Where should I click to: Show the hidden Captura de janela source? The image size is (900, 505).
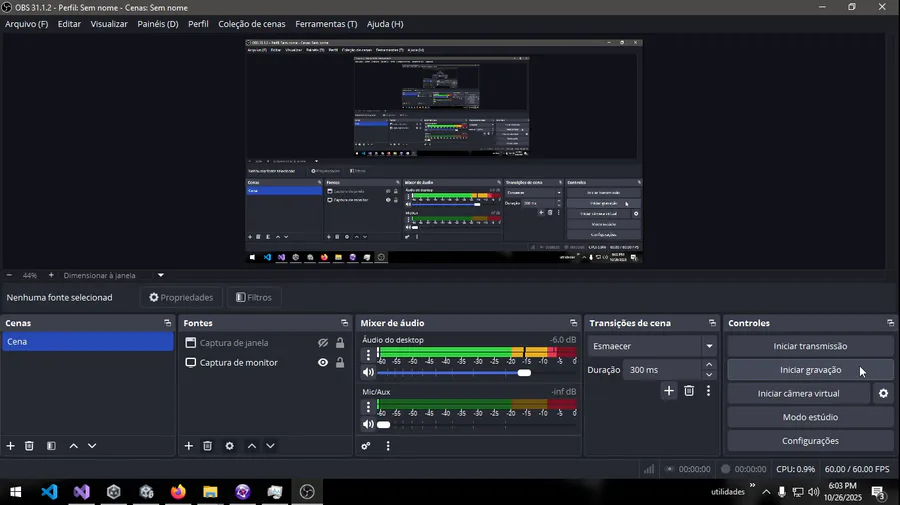click(x=323, y=343)
